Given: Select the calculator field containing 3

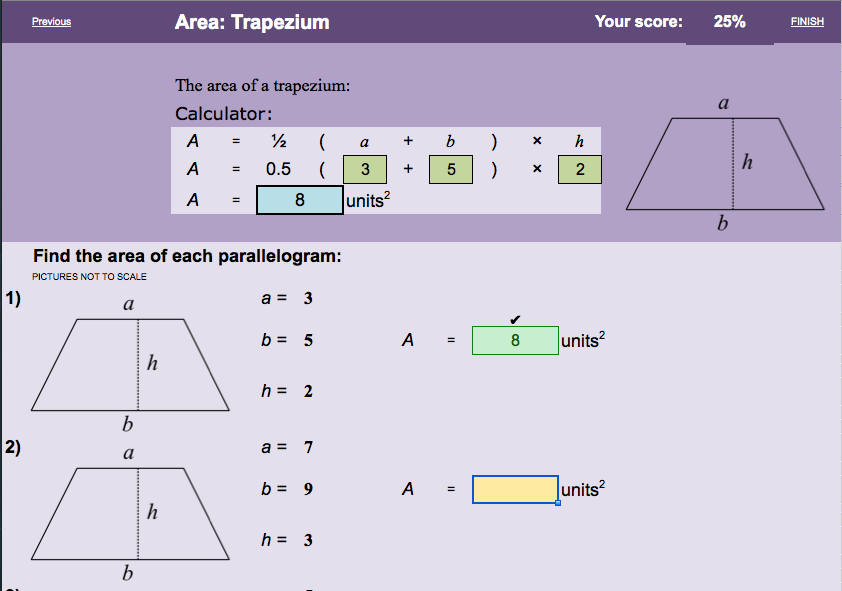Looking at the screenshot, I should pyautogui.click(x=365, y=169).
